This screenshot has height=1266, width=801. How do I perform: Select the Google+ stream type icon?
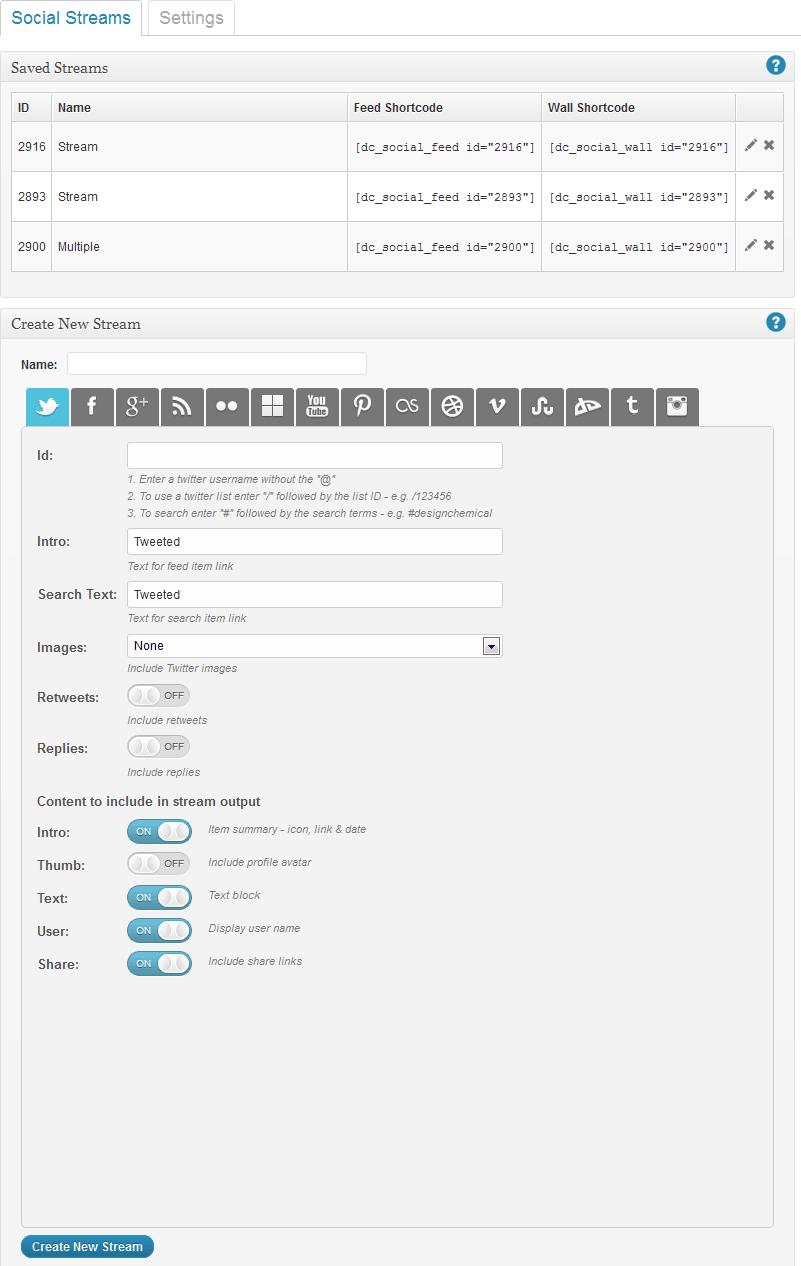coord(136,407)
